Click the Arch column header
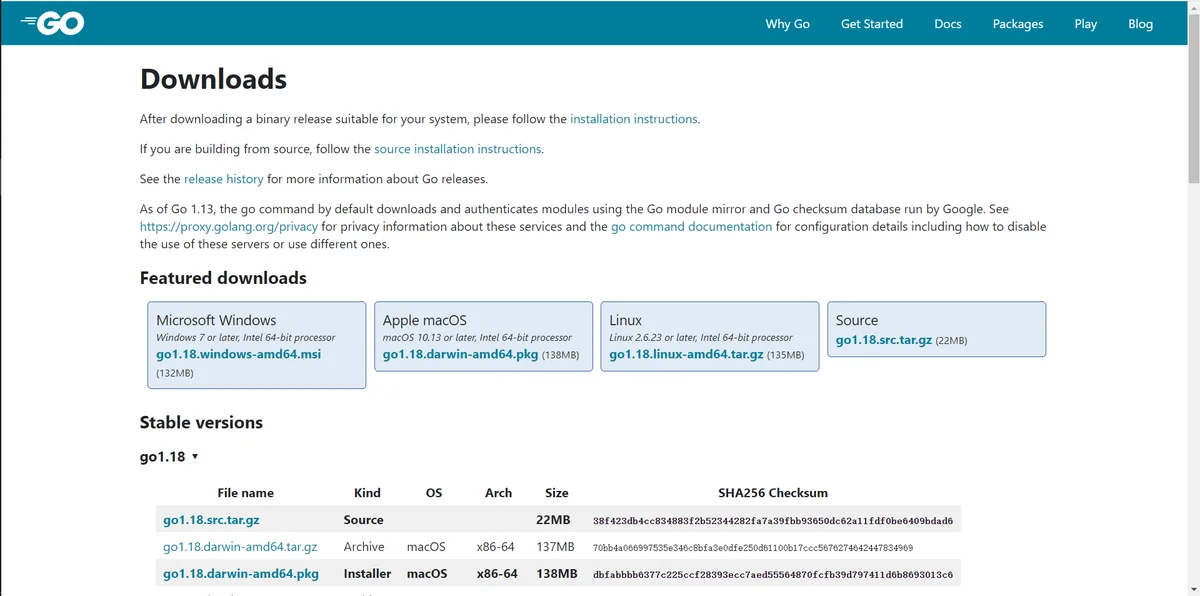The height and width of the screenshot is (596, 1200). [x=498, y=493]
